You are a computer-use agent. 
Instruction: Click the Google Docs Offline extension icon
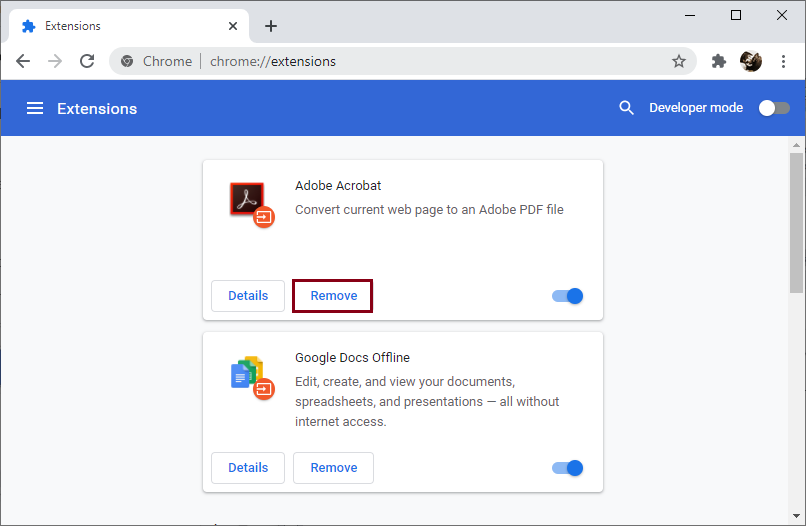[x=252, y=377]
